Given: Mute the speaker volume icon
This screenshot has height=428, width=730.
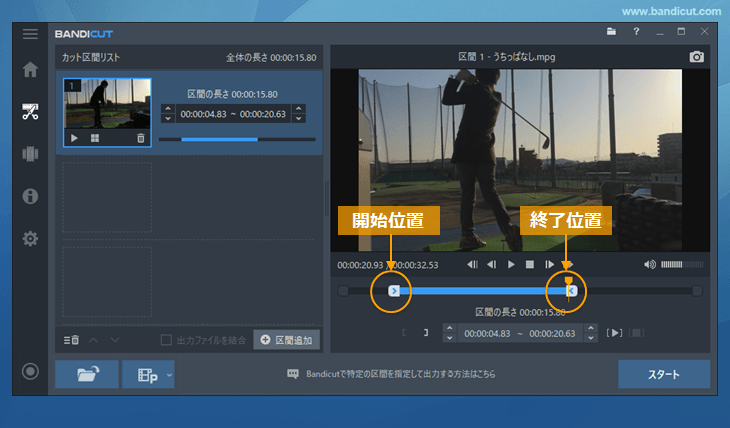Looking at the screenshot, I should [x=649, y=265].
